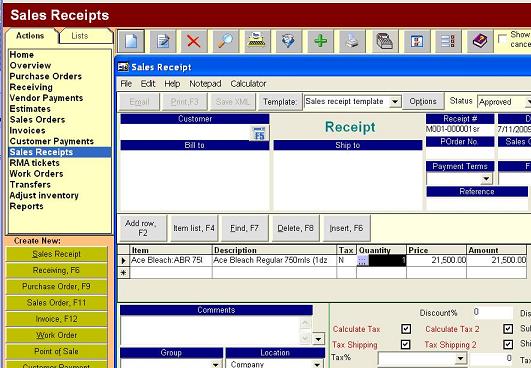Screen dimensions: 531x368
Task: Click the Template button
Action: (280, 102)
